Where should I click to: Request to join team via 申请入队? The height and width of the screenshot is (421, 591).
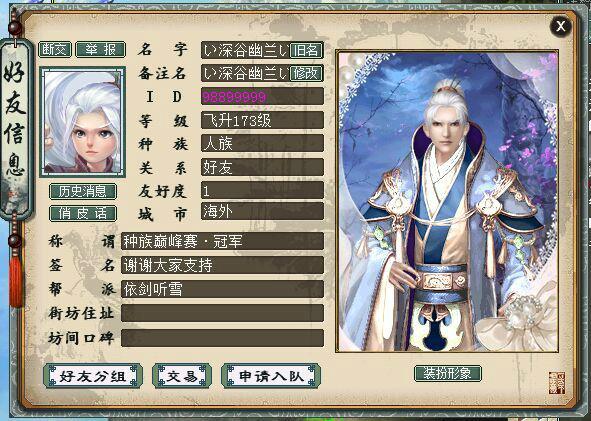[271, 376]
